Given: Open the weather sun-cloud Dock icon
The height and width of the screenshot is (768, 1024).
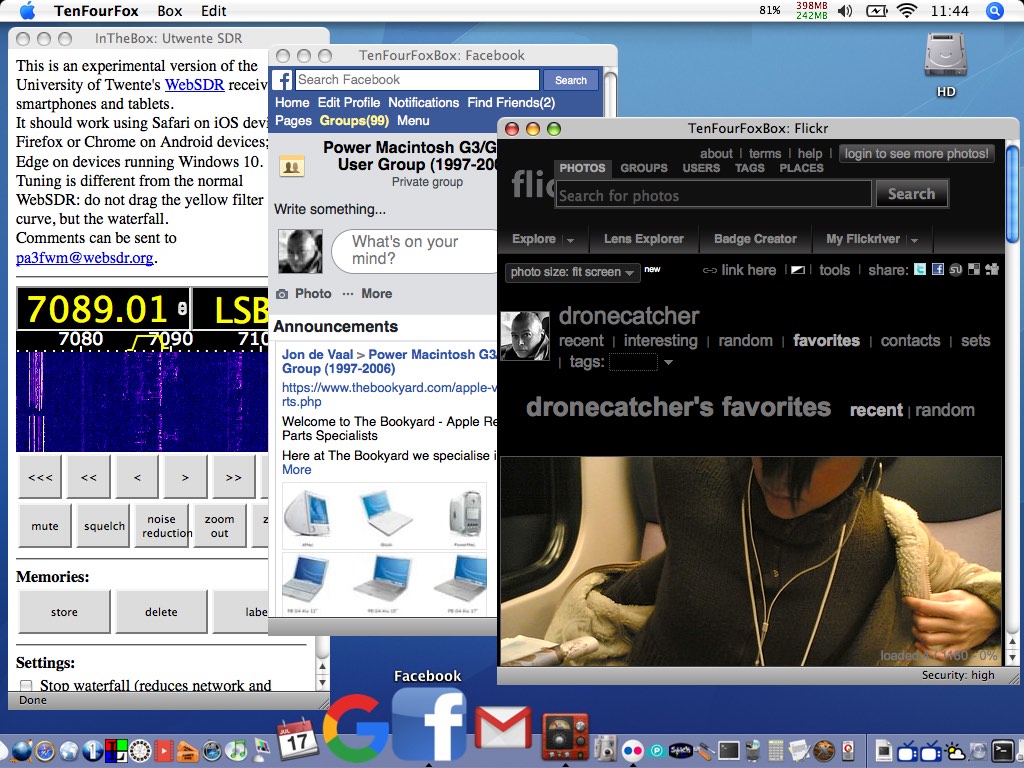Looking at the screenshot, I should pos(953,751).
